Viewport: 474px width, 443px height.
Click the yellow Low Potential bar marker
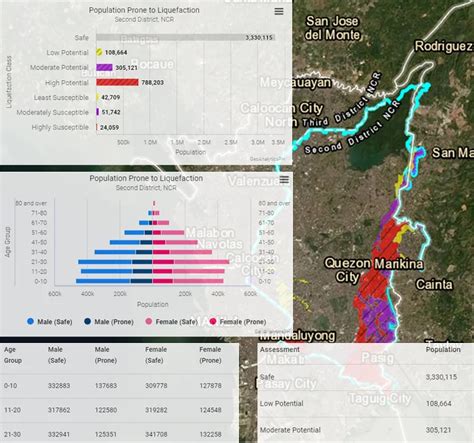tap(99, 52)
